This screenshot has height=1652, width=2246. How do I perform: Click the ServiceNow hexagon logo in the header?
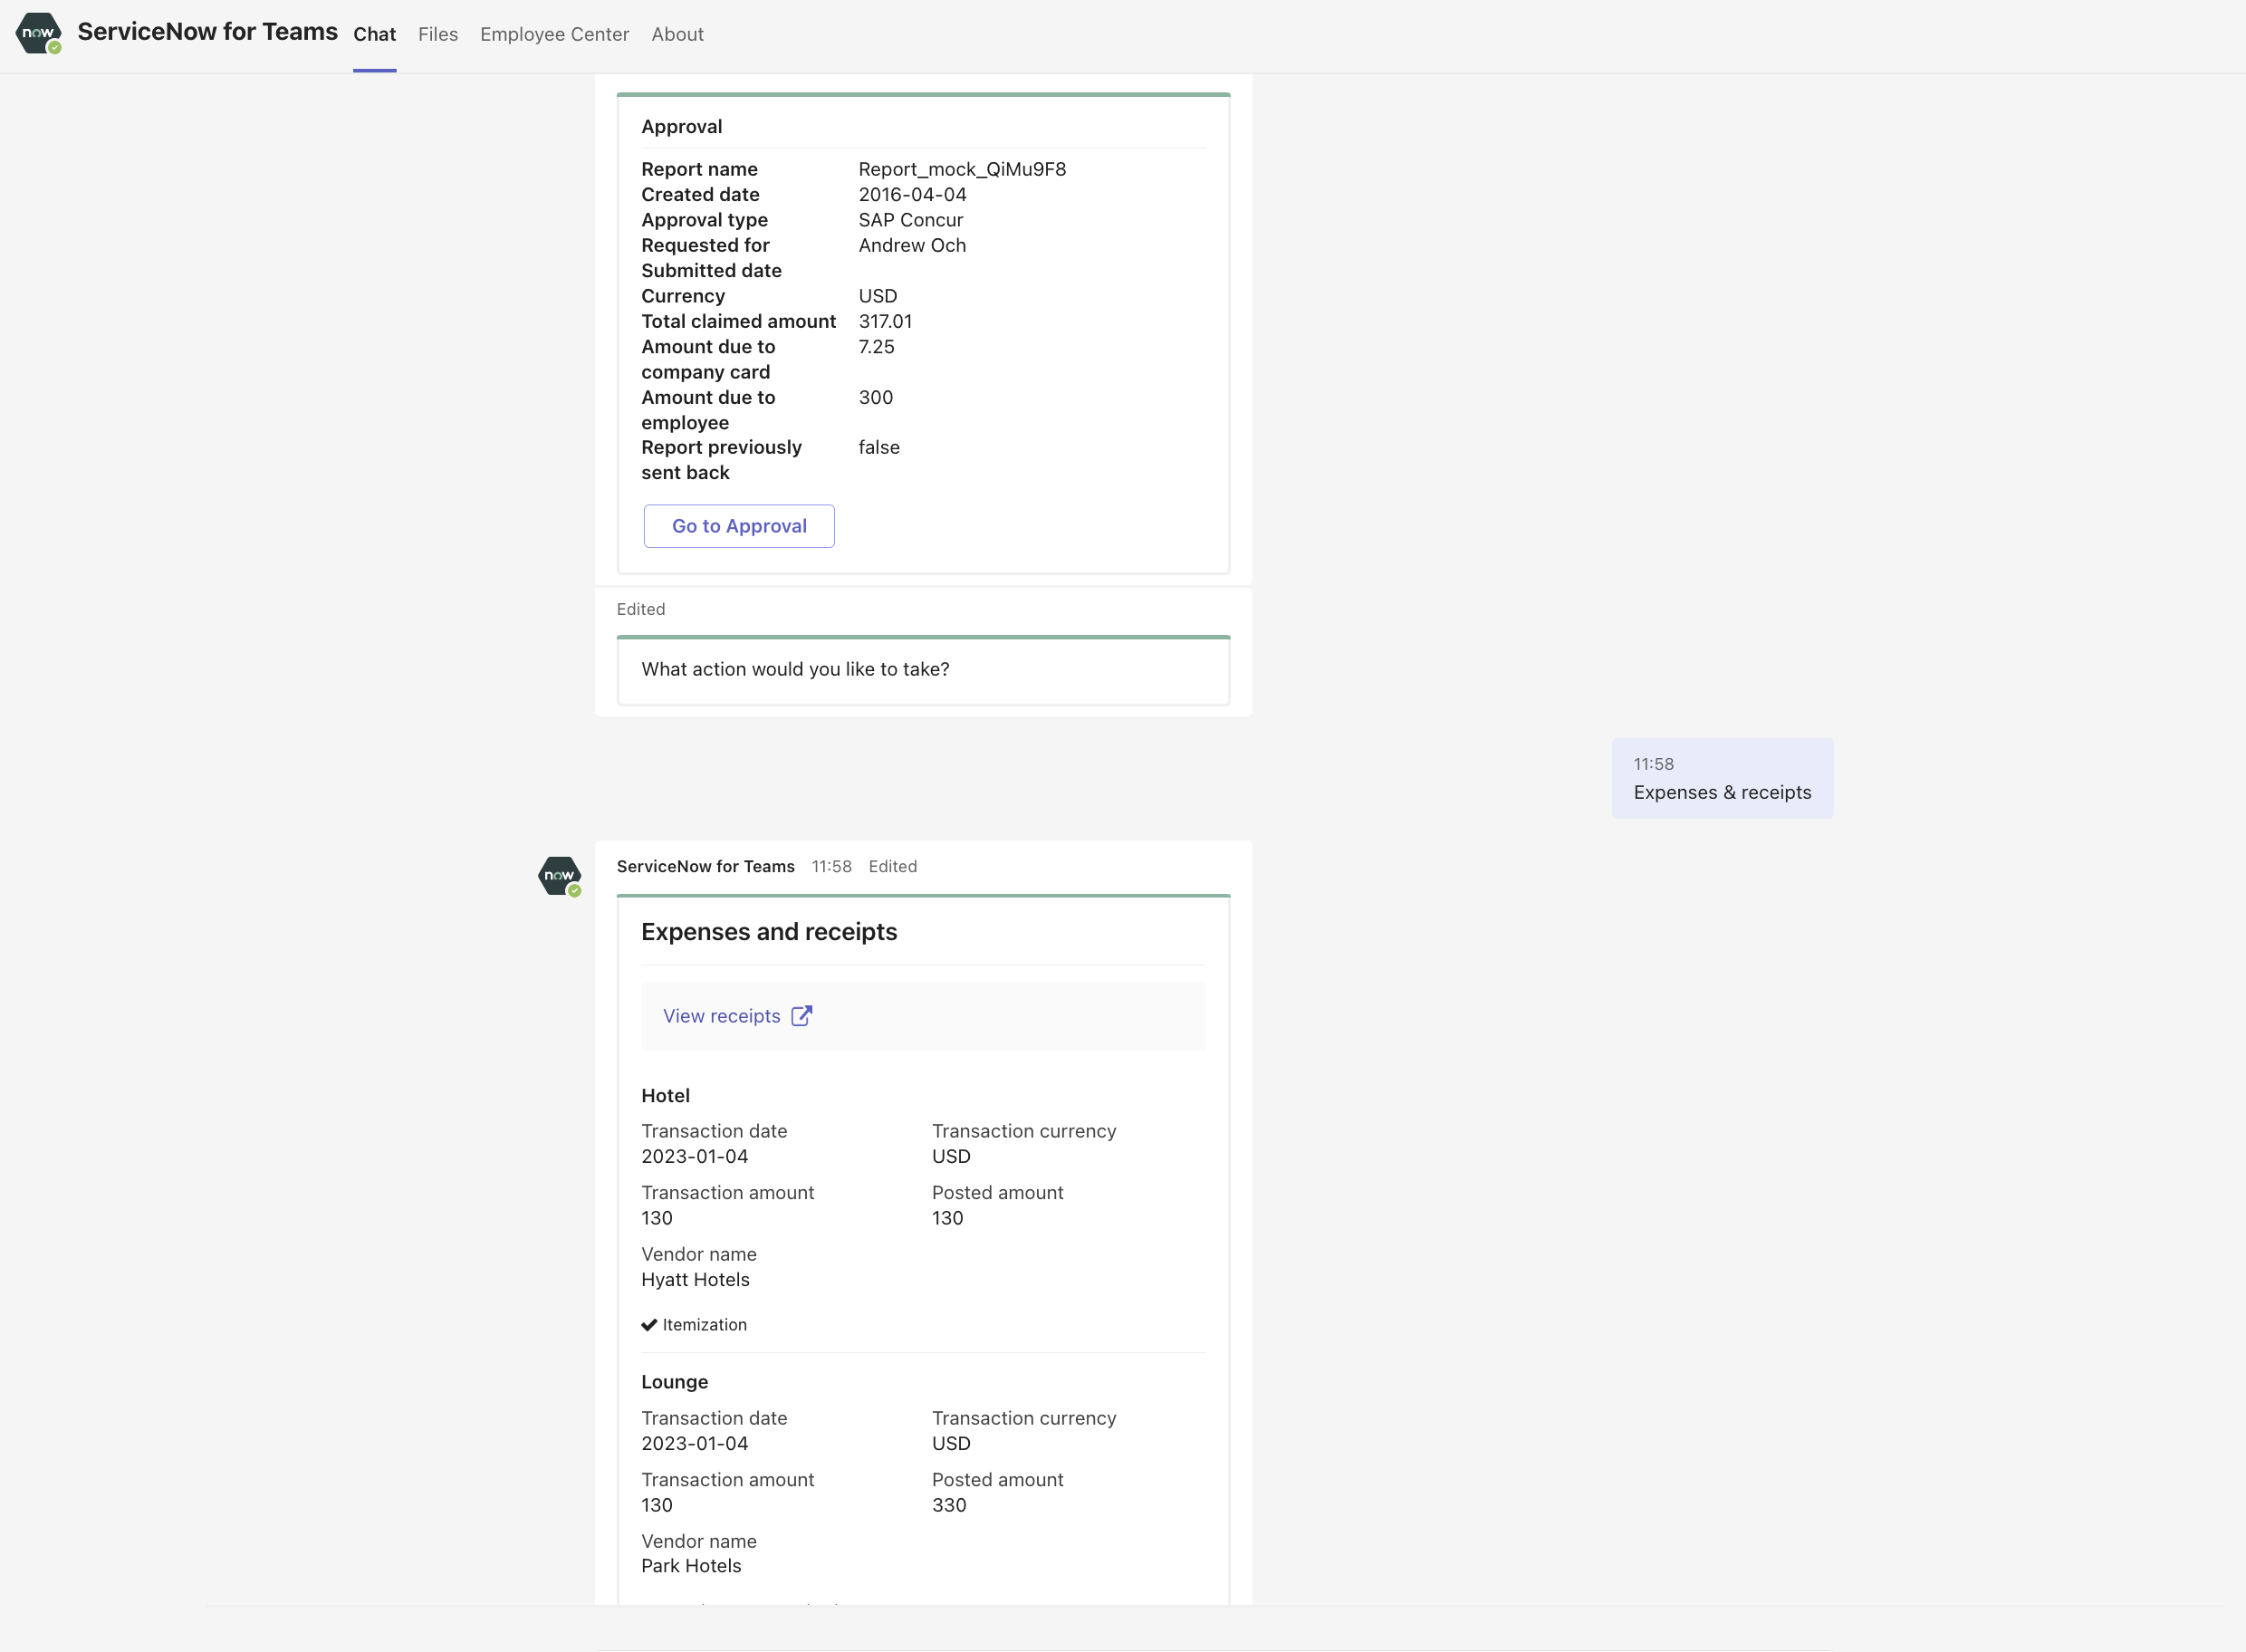click(38, 34)
